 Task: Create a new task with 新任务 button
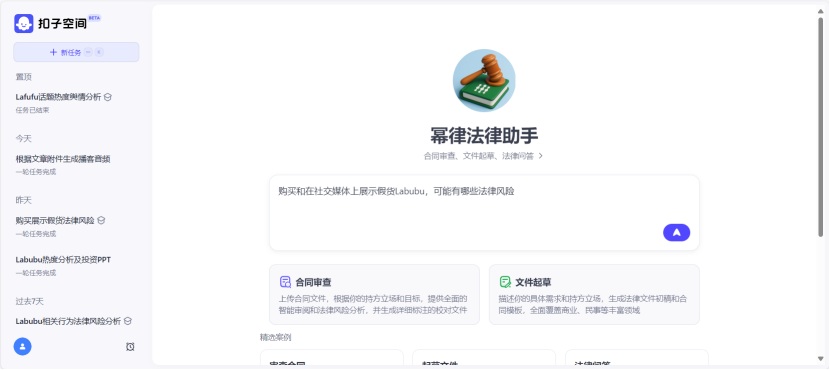[76, 52]
